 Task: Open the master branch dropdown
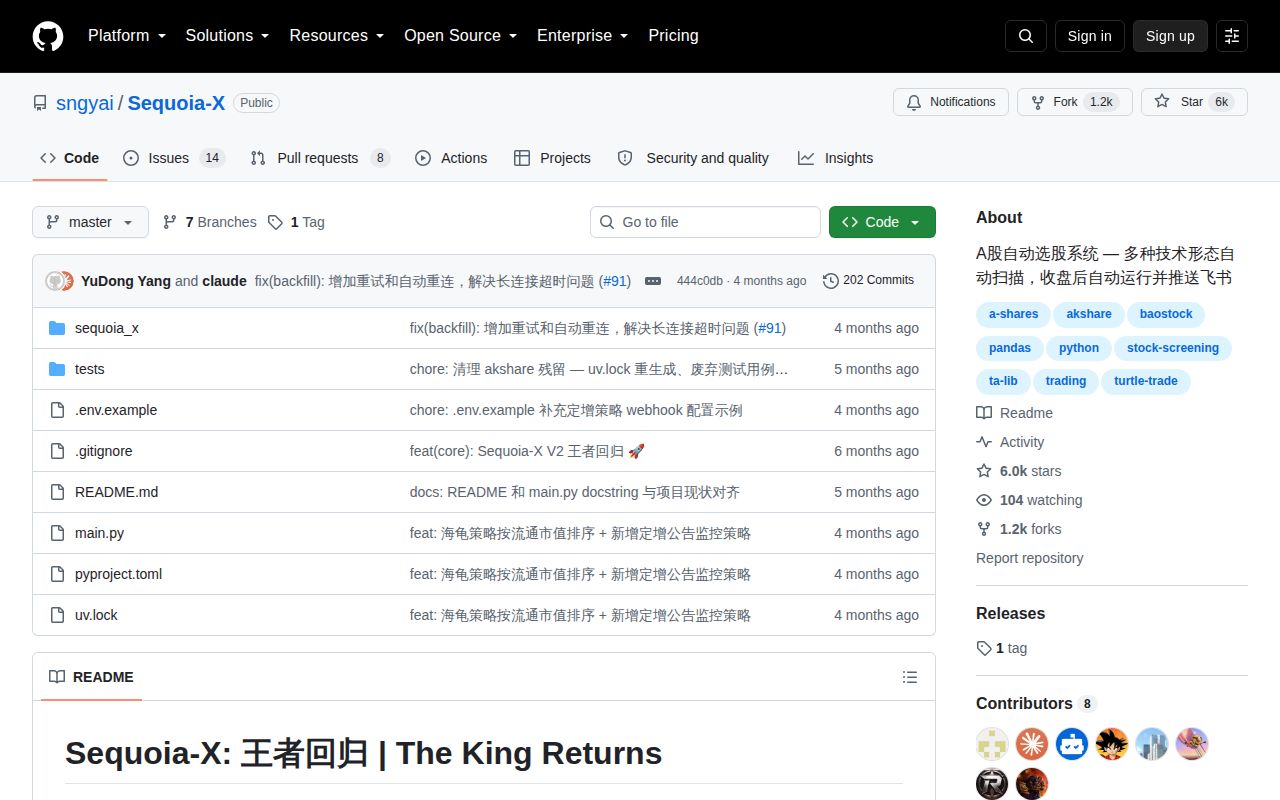pyautogui.click(x=90, y=222)
